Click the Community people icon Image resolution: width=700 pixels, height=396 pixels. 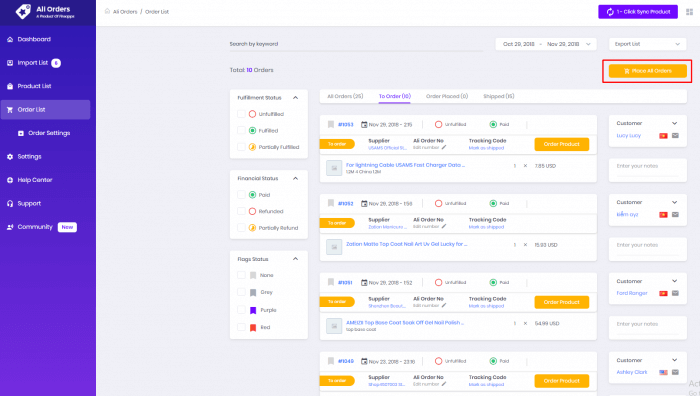pos(10,227)
